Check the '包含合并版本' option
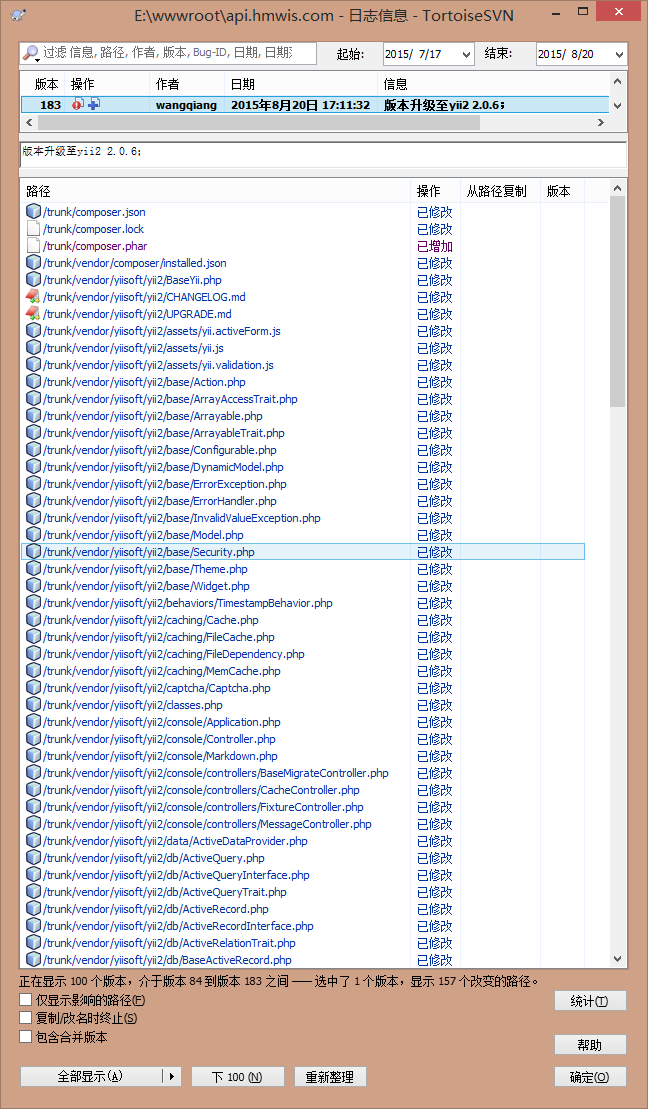The height and width of the screenshot is (1109, 648). click(25, 1037)
